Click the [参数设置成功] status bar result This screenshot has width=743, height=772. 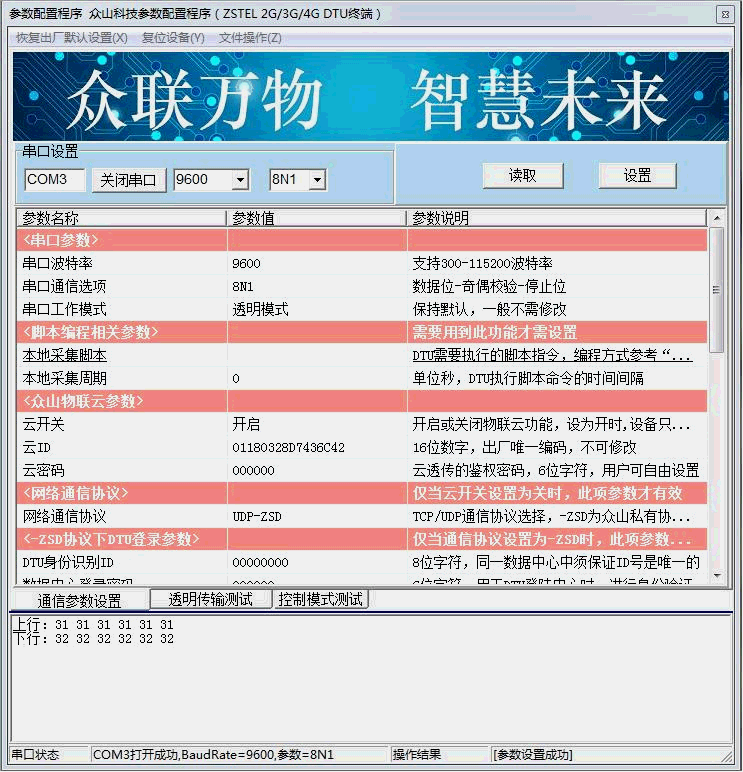pyautogui.click(x=533, y=754)
